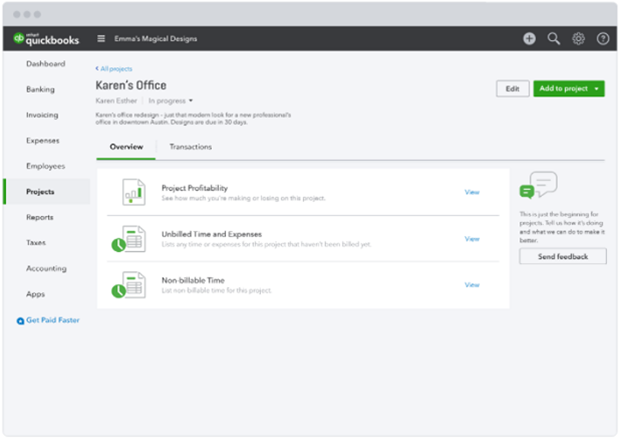Expand the Add to project dropdown arrow
The height and width of the screenshot is (440, 620).
[596, 89]
